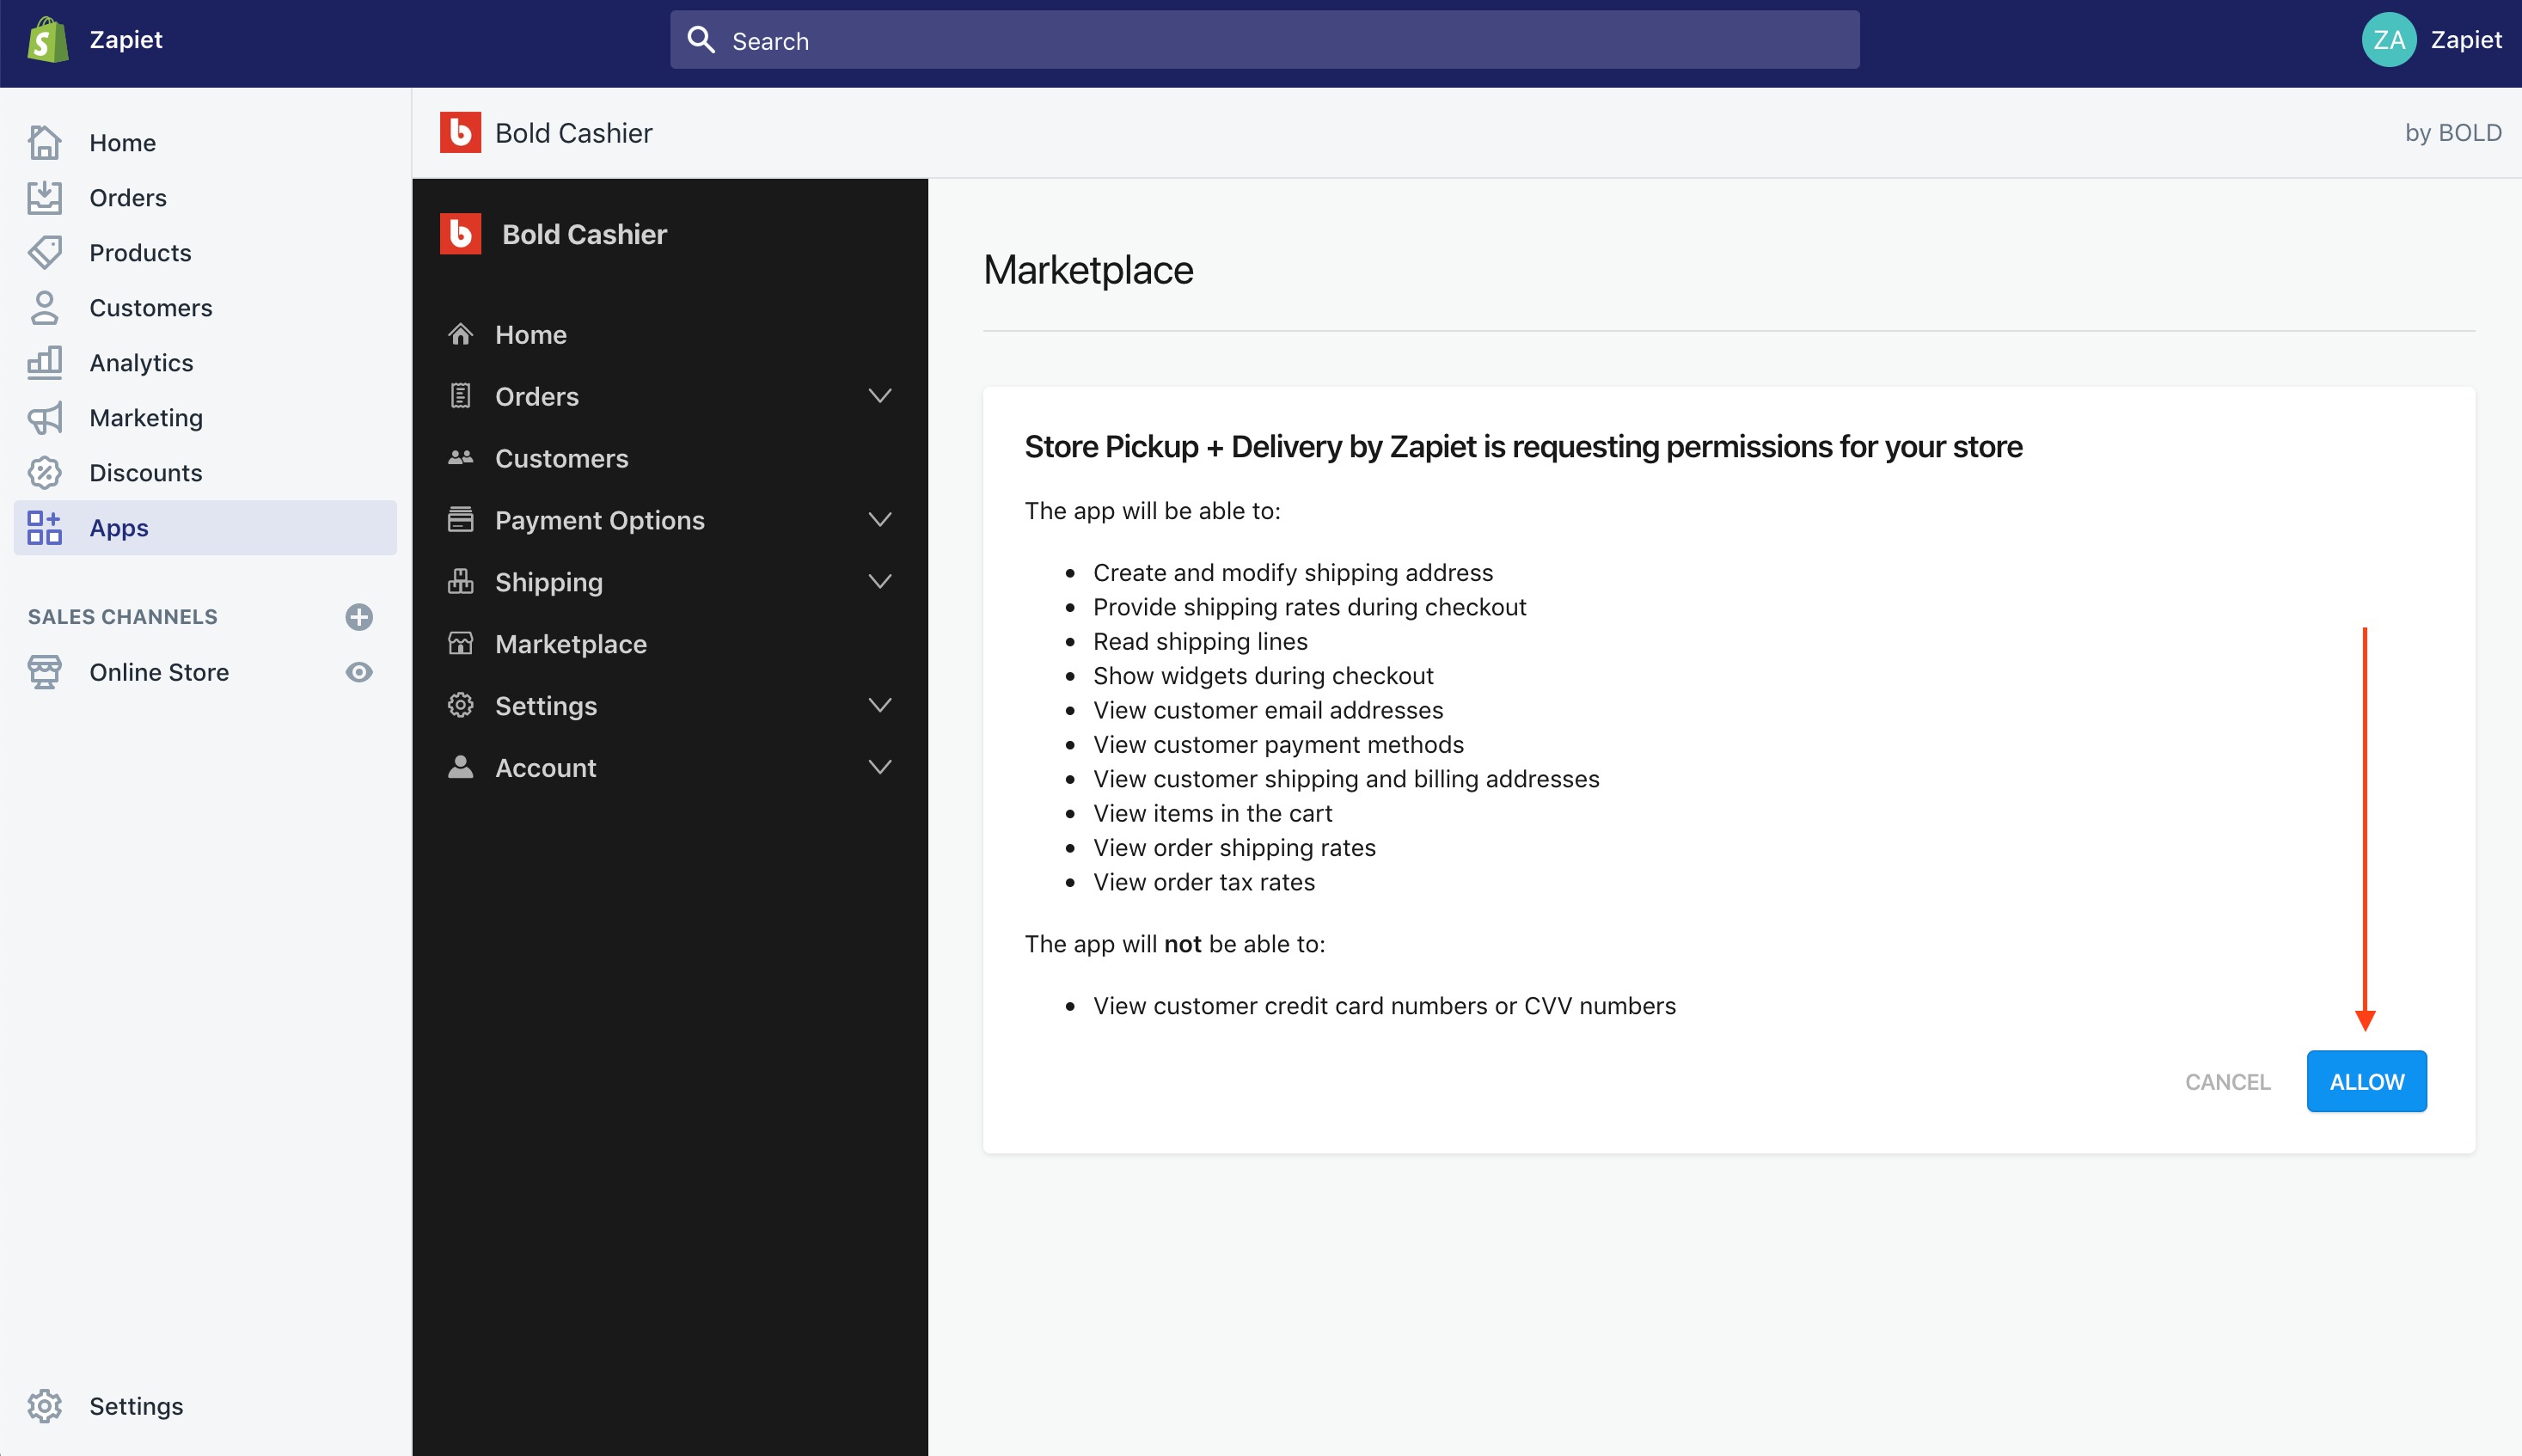
Task: Click the Marketing megaphone icon
Action: point(45,417)
